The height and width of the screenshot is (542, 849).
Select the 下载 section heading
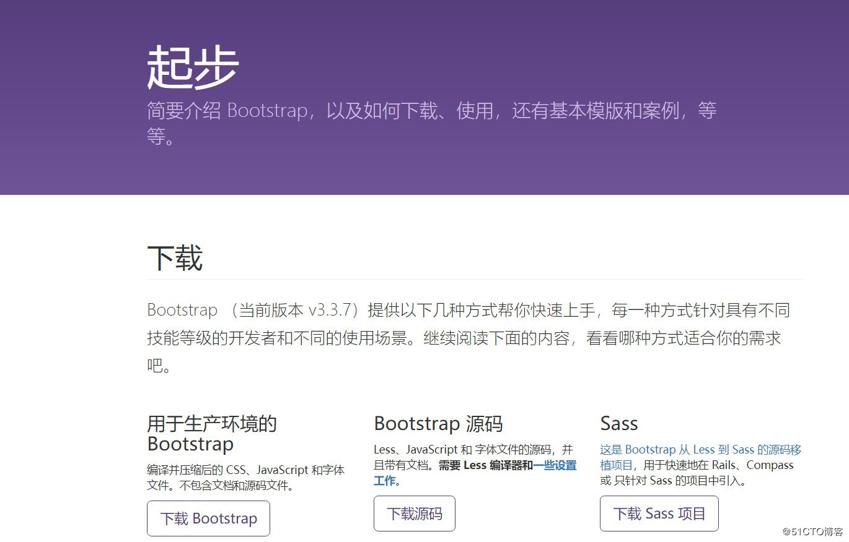coord(174,258)
